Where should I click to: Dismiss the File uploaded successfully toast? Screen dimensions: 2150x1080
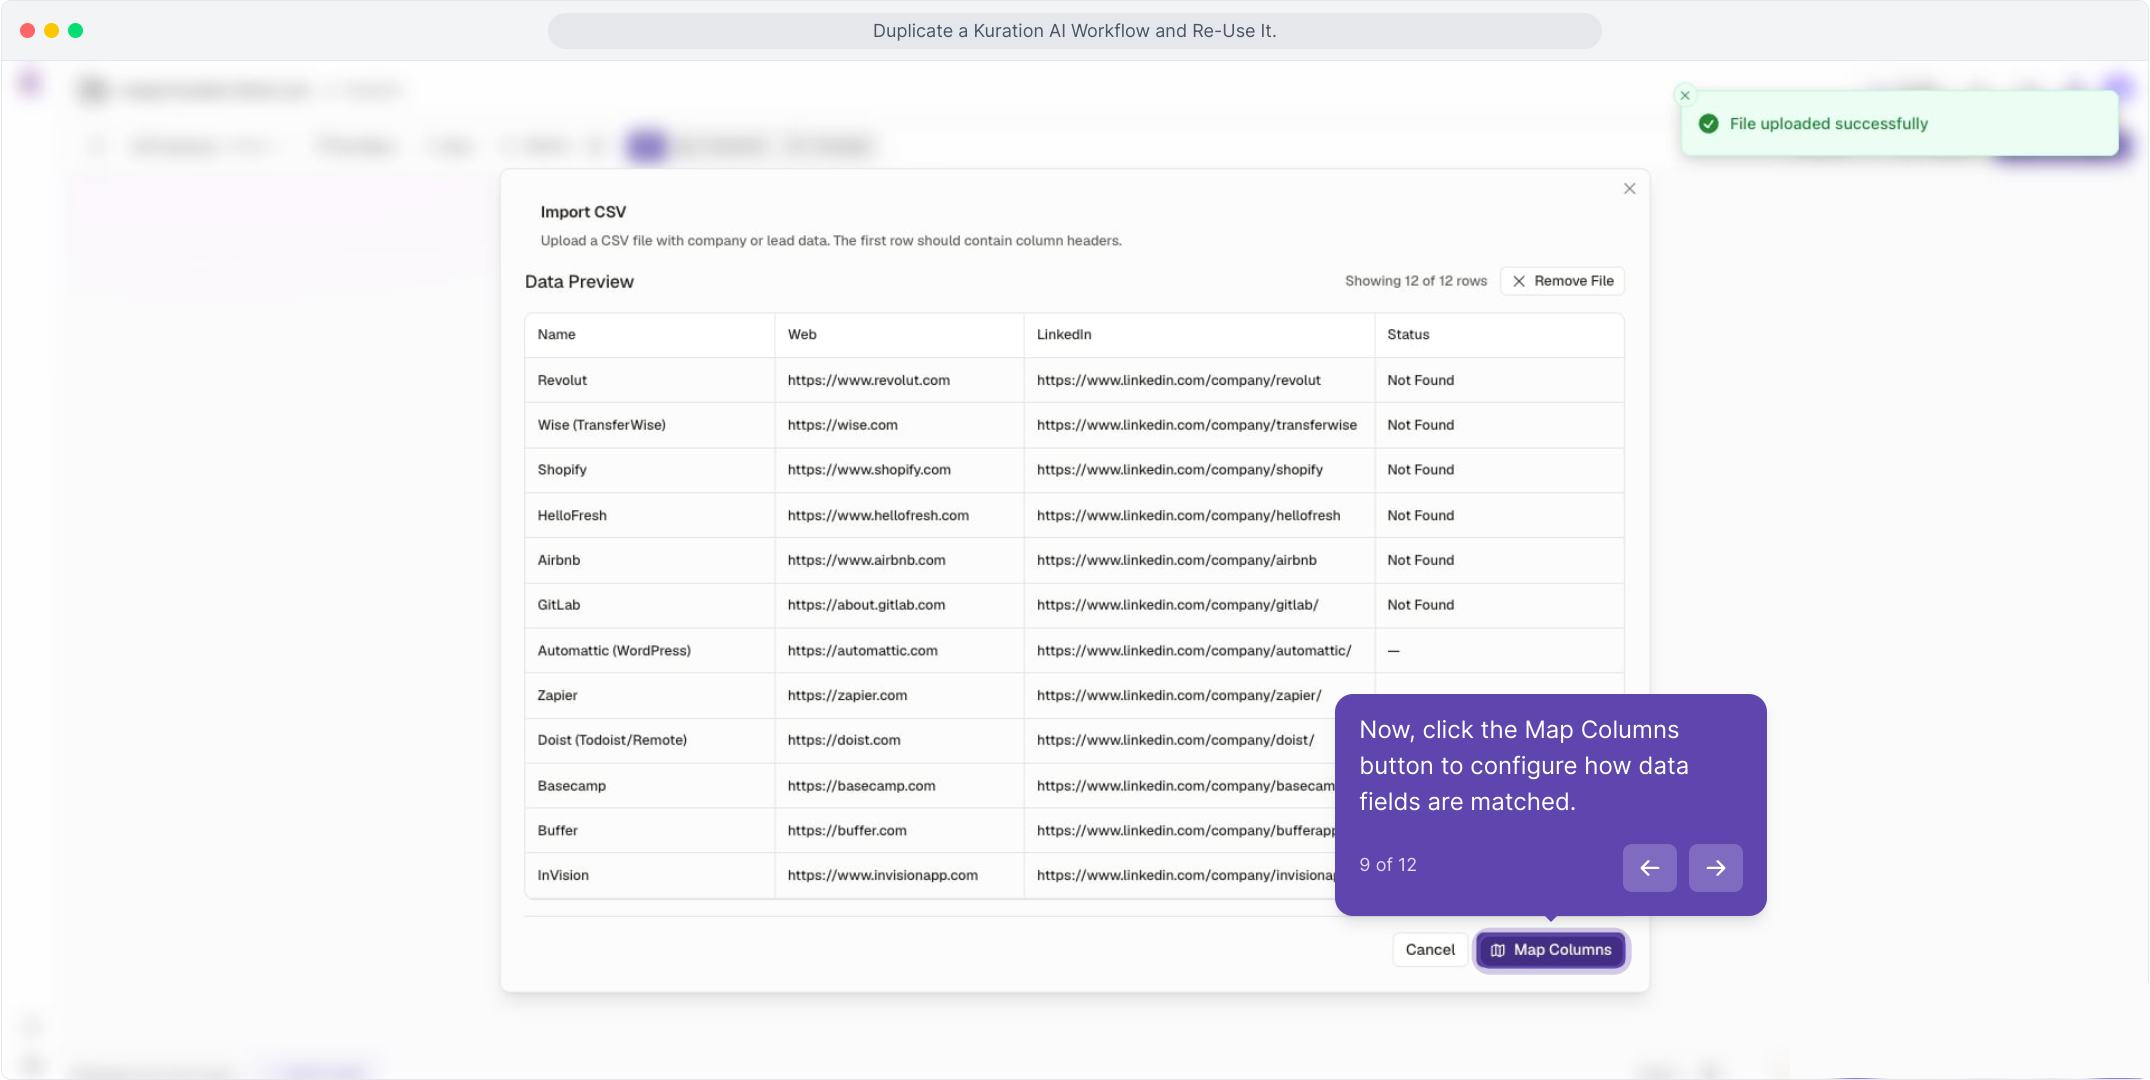click(x=1685, y=96)
